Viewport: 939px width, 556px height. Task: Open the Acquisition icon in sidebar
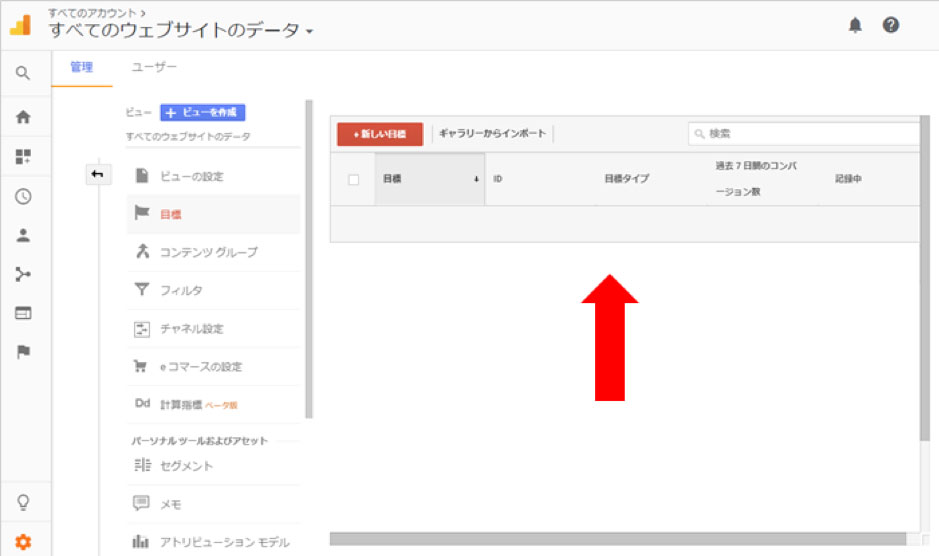click(x=23, y=274)
